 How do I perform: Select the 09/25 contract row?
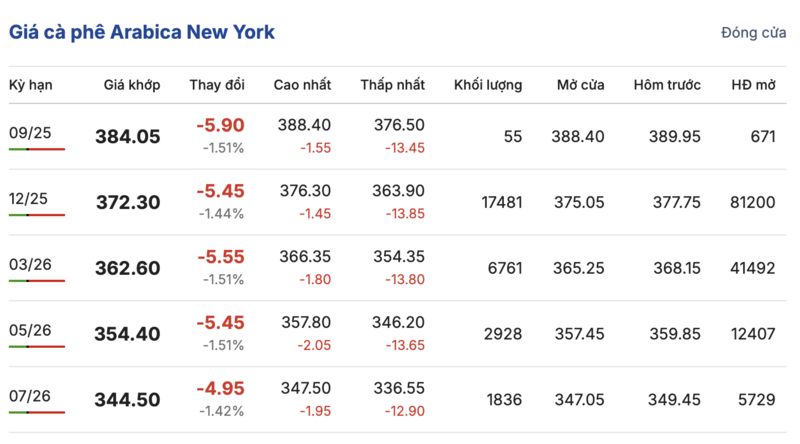tap(30, 132)
